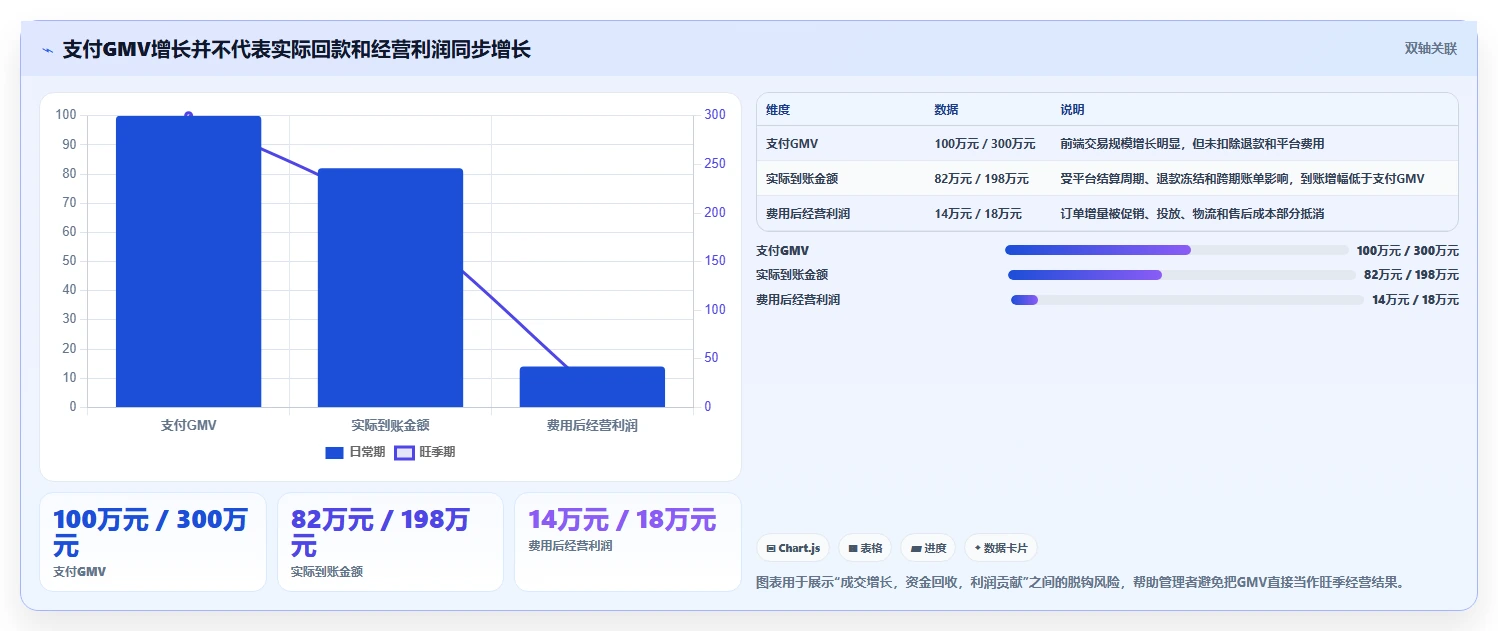Select the 数据卡片 tag
The height and width of the screenshot is (631, 1498).
(1001, 548)
